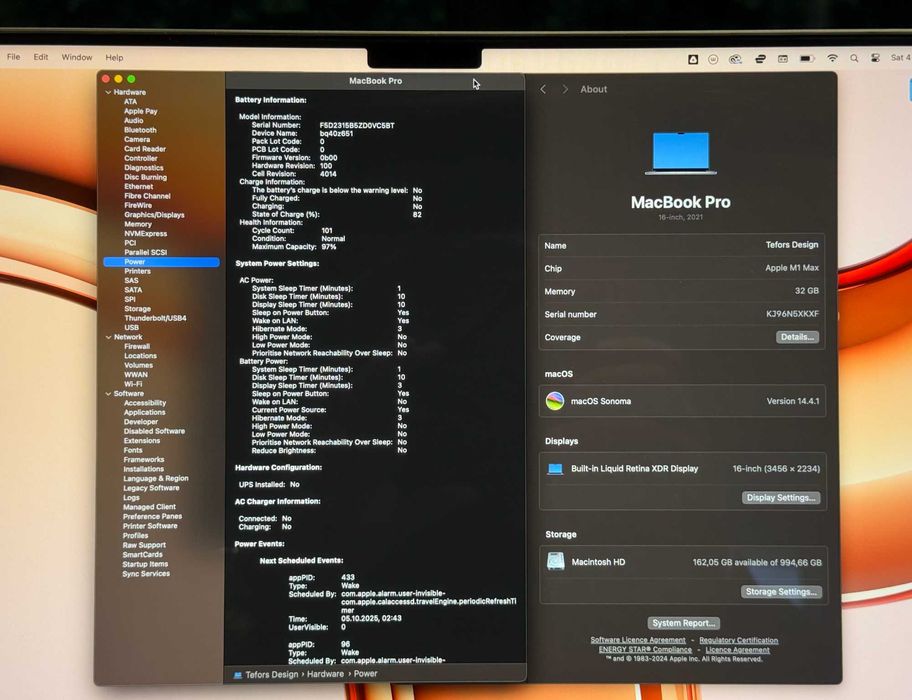Open Spotlight search magnifier icon
The width and height of the screenshot is (912, 700).
click(x=854, y=58)
